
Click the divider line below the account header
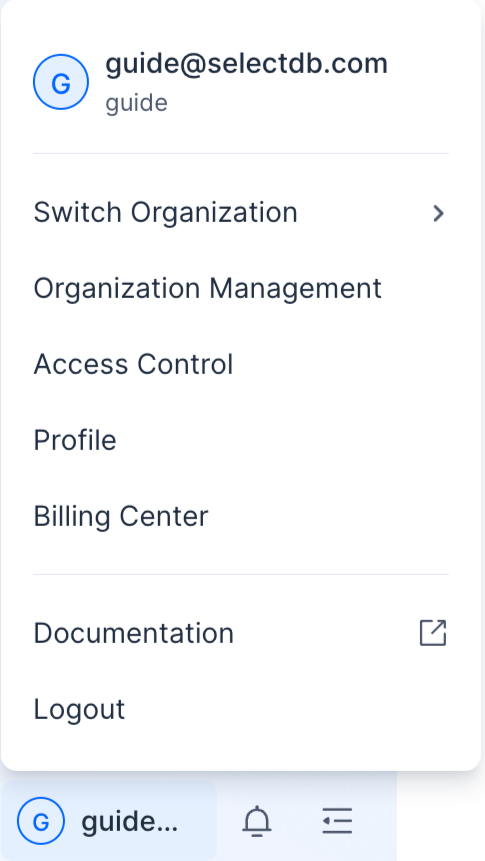click(x=241, y=153)
